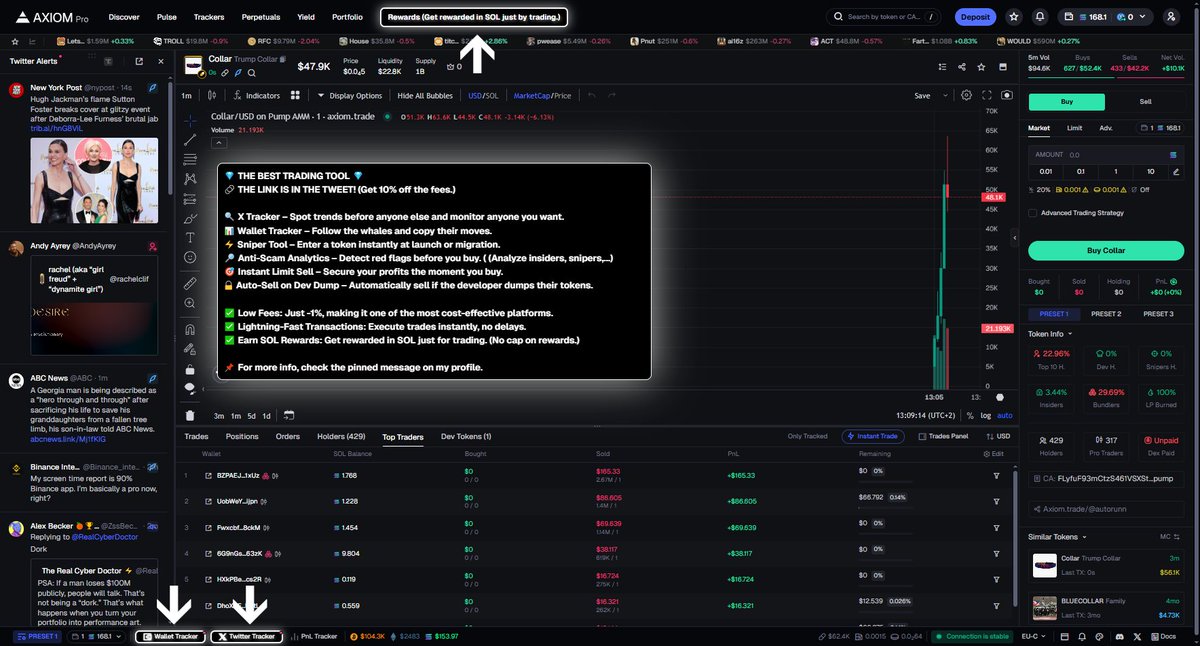Select the ruler measure tool
Viewport: 1200px width, 646px height.
190,283
